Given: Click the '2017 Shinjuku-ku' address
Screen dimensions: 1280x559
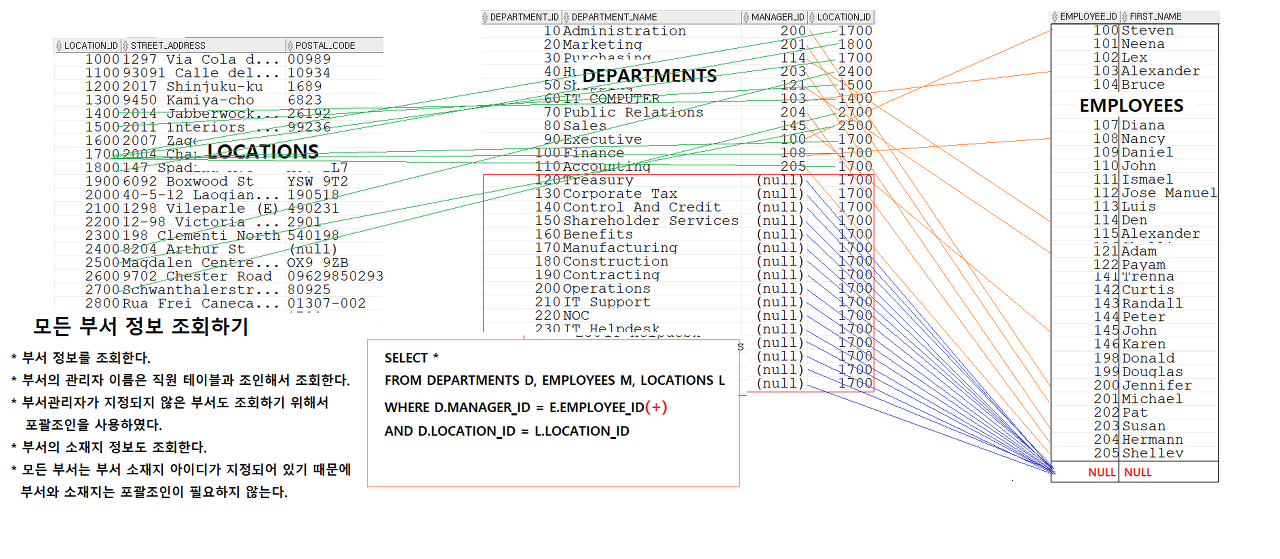Looking at the screenshot, I should (x=193, y=87).
